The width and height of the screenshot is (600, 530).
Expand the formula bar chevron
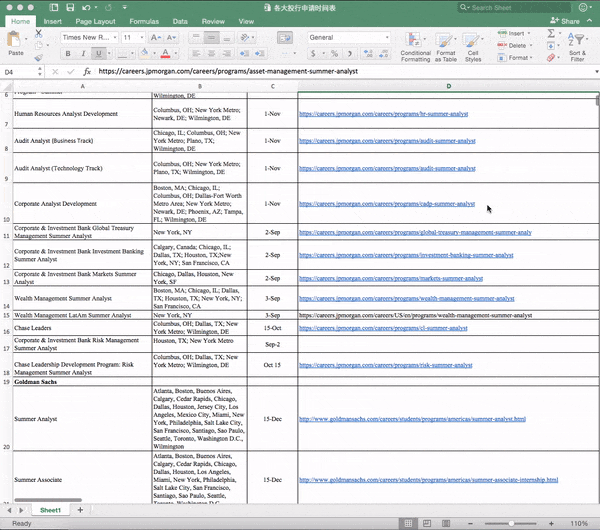[597, 72]
